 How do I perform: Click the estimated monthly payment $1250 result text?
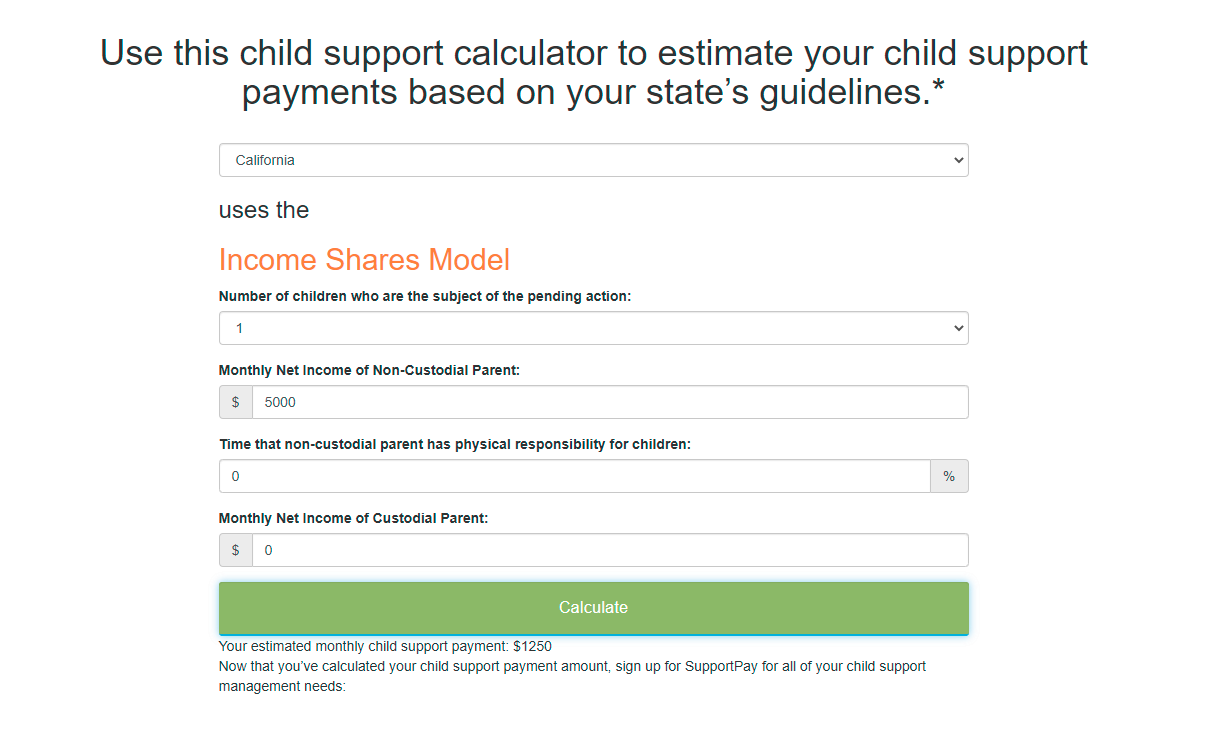coord(385,646)
